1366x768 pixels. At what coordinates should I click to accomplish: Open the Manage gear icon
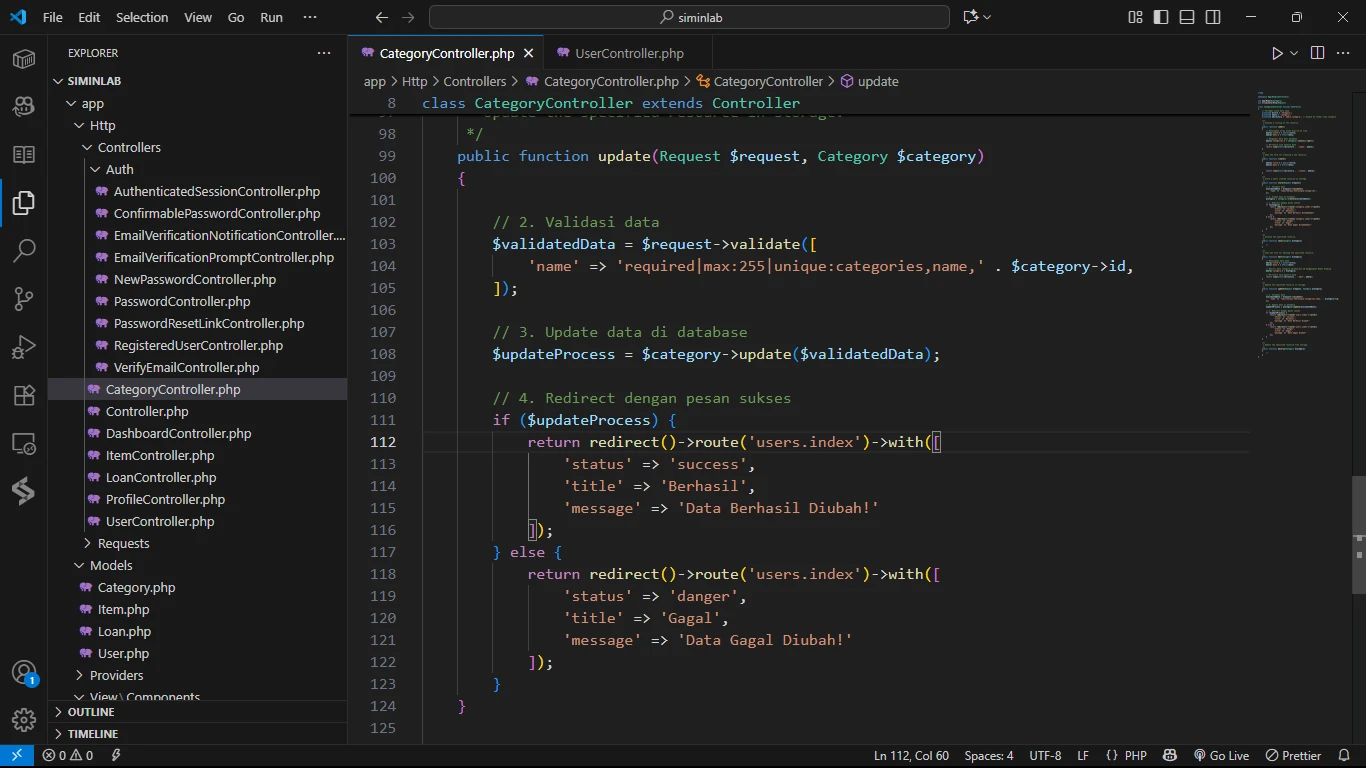click(x=24, y=719)
